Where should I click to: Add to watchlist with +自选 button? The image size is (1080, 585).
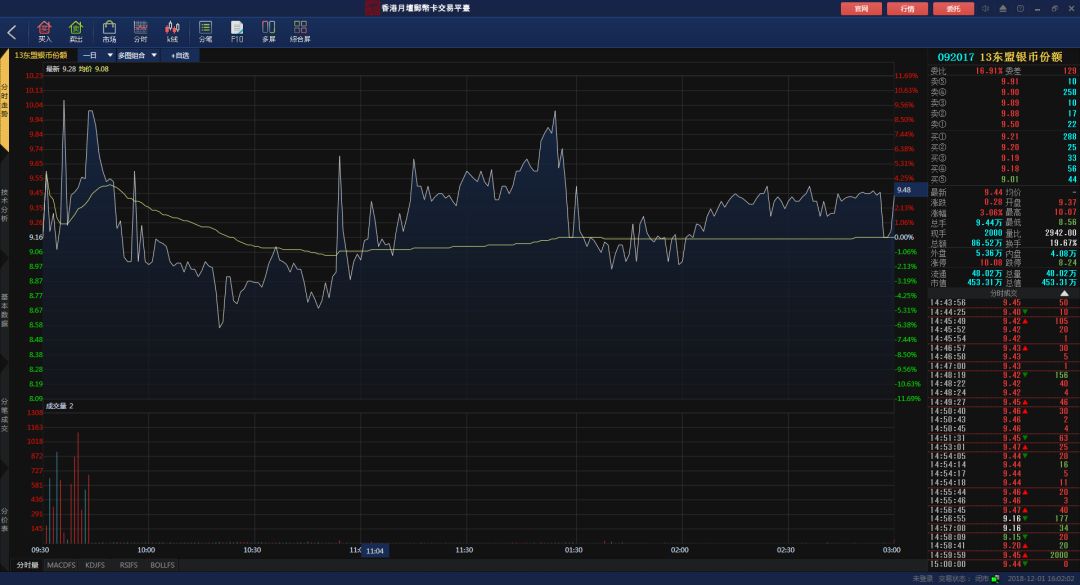[180, 55]
